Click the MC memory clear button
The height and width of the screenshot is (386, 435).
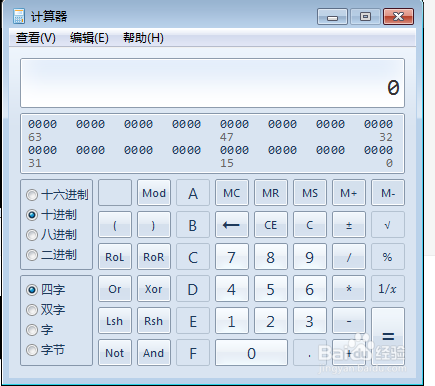[232, 193]
